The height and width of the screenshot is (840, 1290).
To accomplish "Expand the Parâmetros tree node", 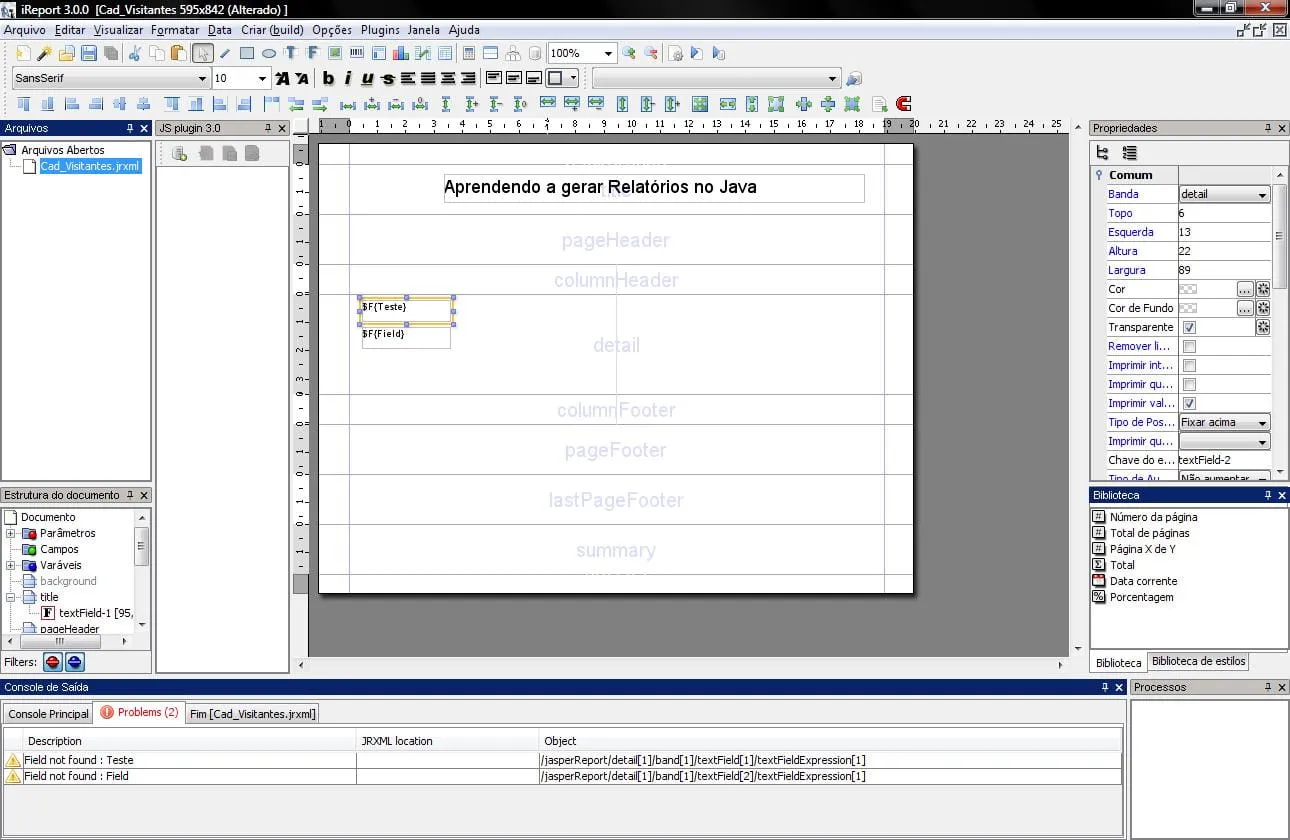I will tap(11, 534).
